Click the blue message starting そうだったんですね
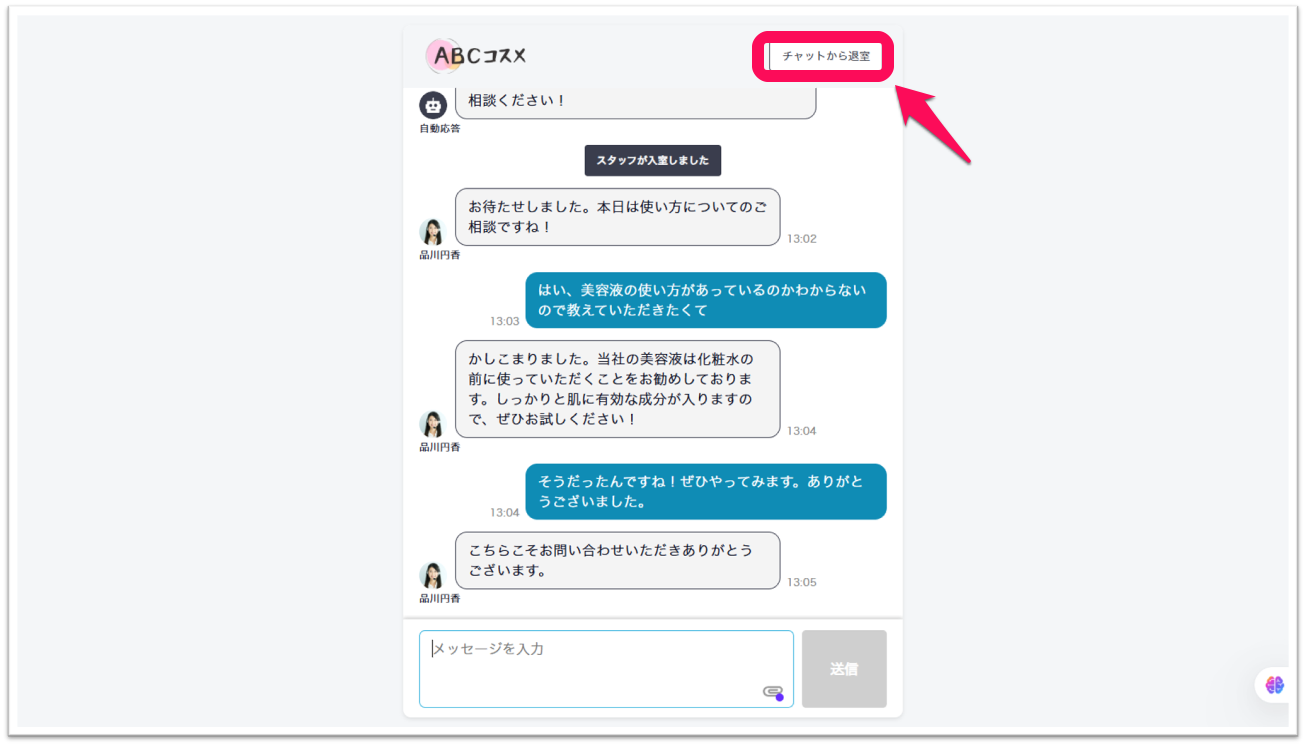1306x746 pixels. tap(706, 492)
